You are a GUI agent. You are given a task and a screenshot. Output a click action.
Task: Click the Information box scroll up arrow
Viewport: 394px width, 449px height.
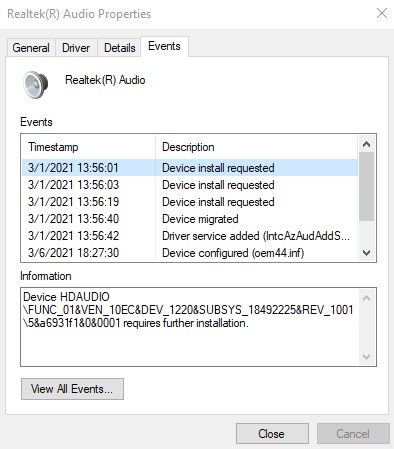(x=366, y=298)
